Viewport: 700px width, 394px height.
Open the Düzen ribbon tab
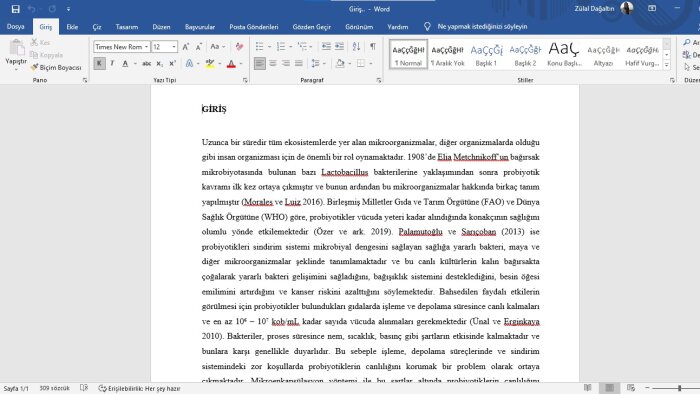tap(161, 27)
